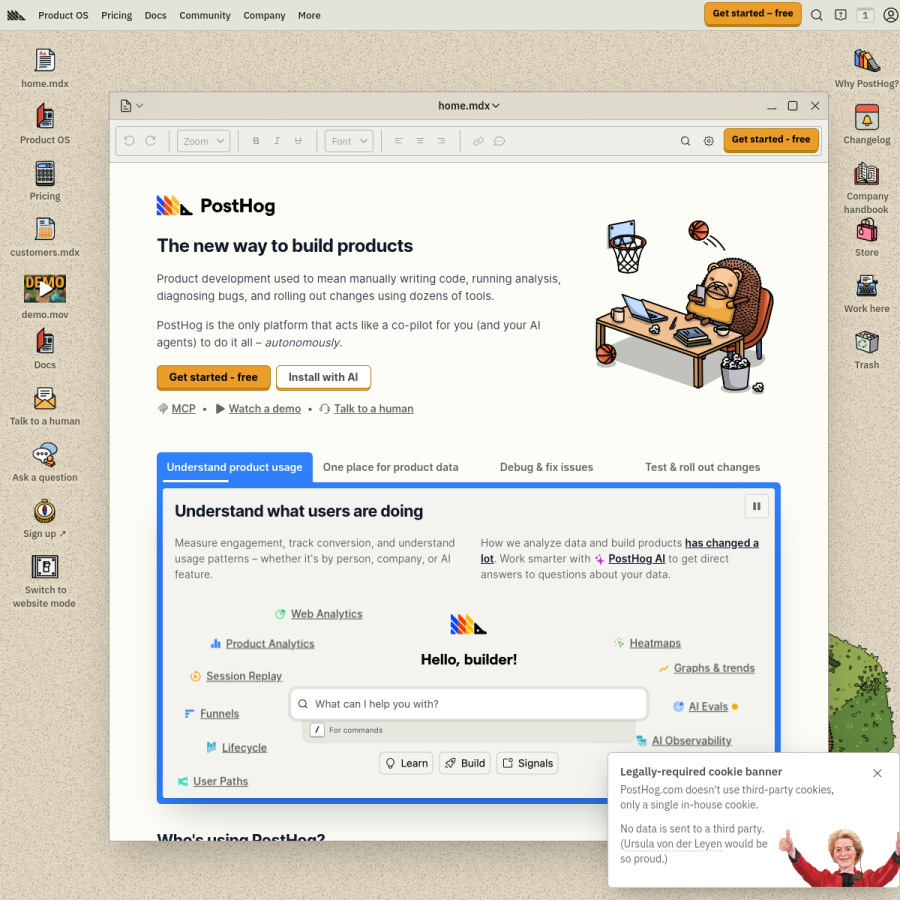Open the Heatmaps link

(x=655, y=643)
